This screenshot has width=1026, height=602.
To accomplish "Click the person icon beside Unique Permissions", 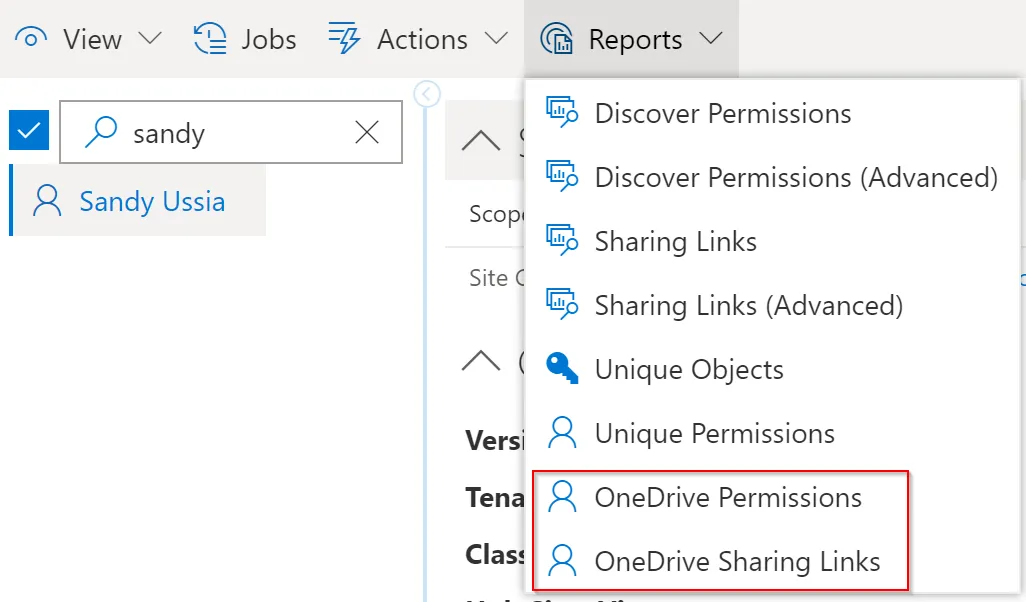I will point(562,433).
